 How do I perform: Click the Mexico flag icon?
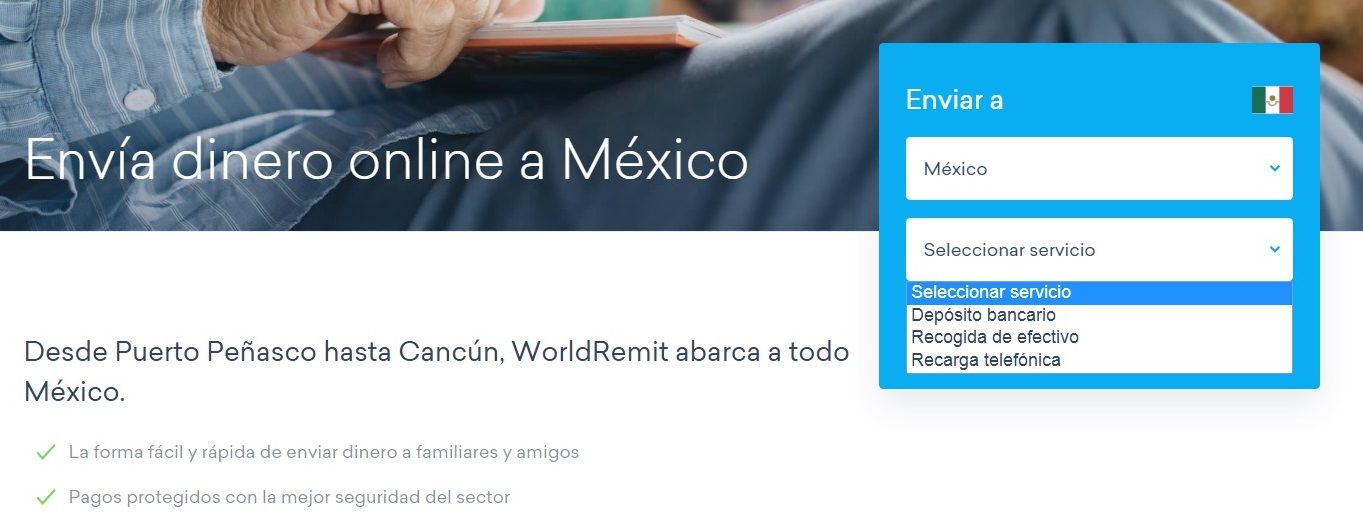coord(1272,100)
